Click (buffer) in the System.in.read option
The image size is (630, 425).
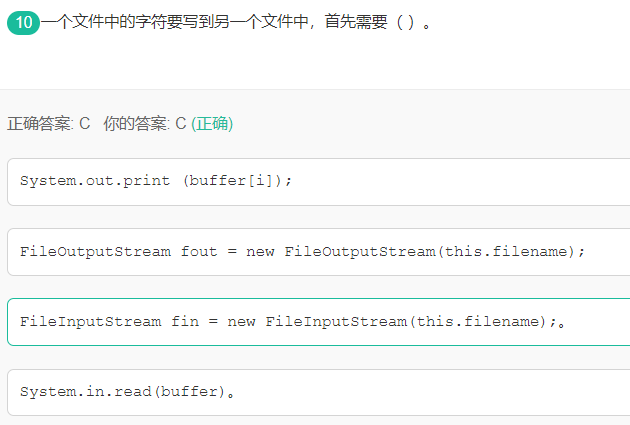(189, 392)
